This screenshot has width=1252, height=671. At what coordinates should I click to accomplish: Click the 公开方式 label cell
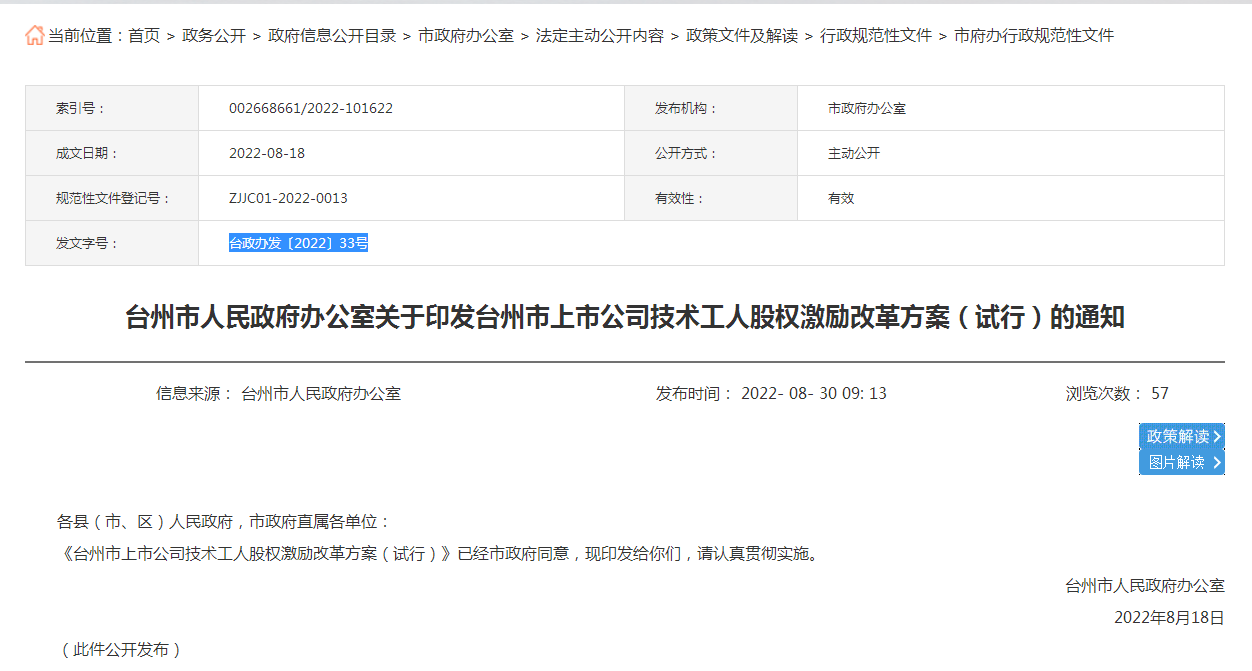tap(711, 153)
